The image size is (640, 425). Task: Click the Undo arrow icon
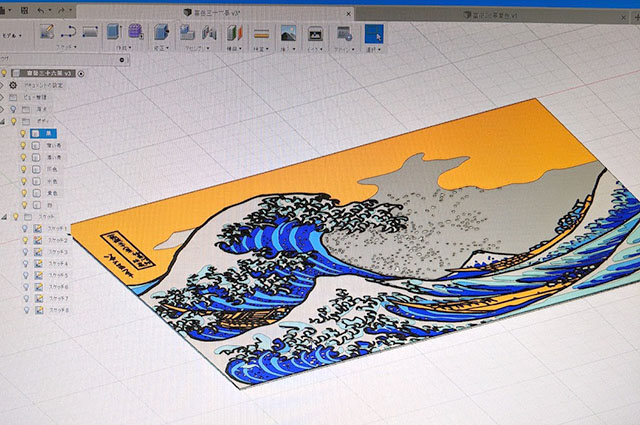click(x=41, y=10)
